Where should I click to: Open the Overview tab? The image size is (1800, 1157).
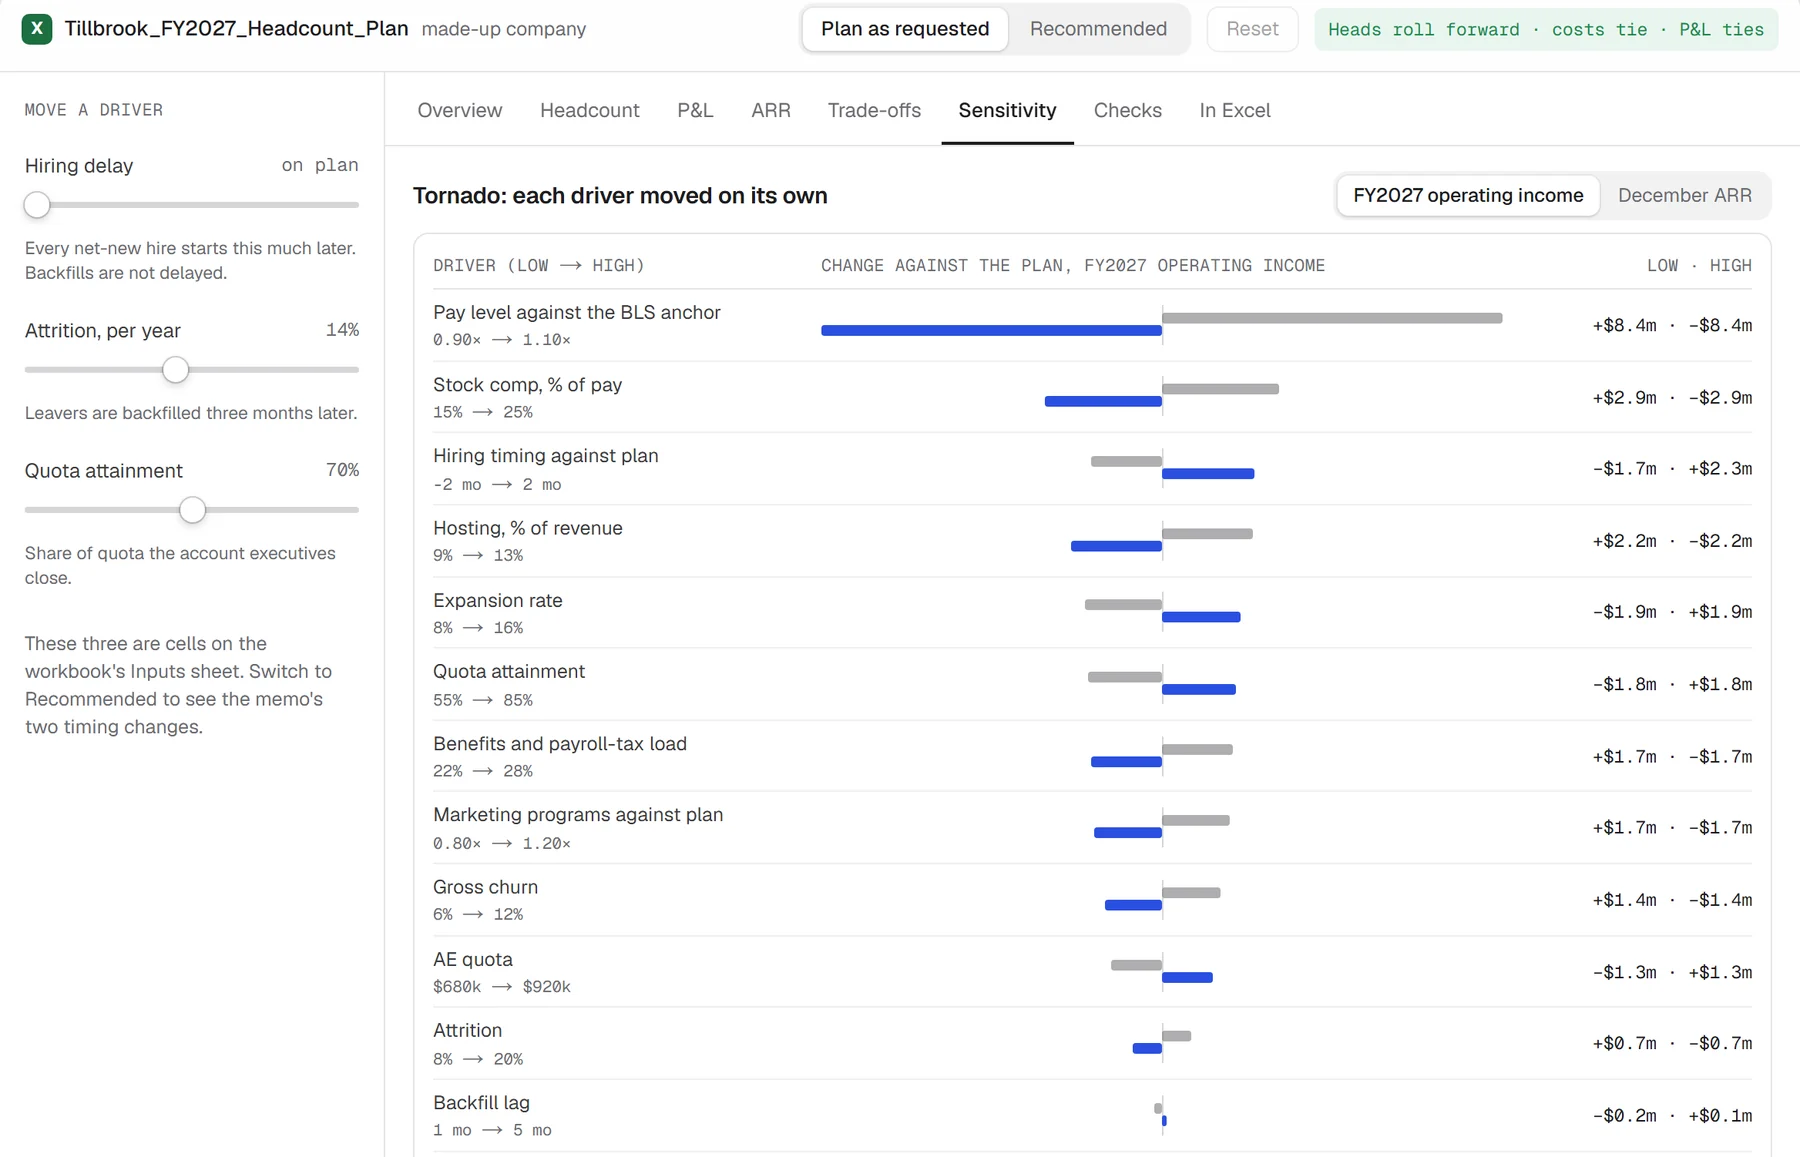click(x=460, y=110)
